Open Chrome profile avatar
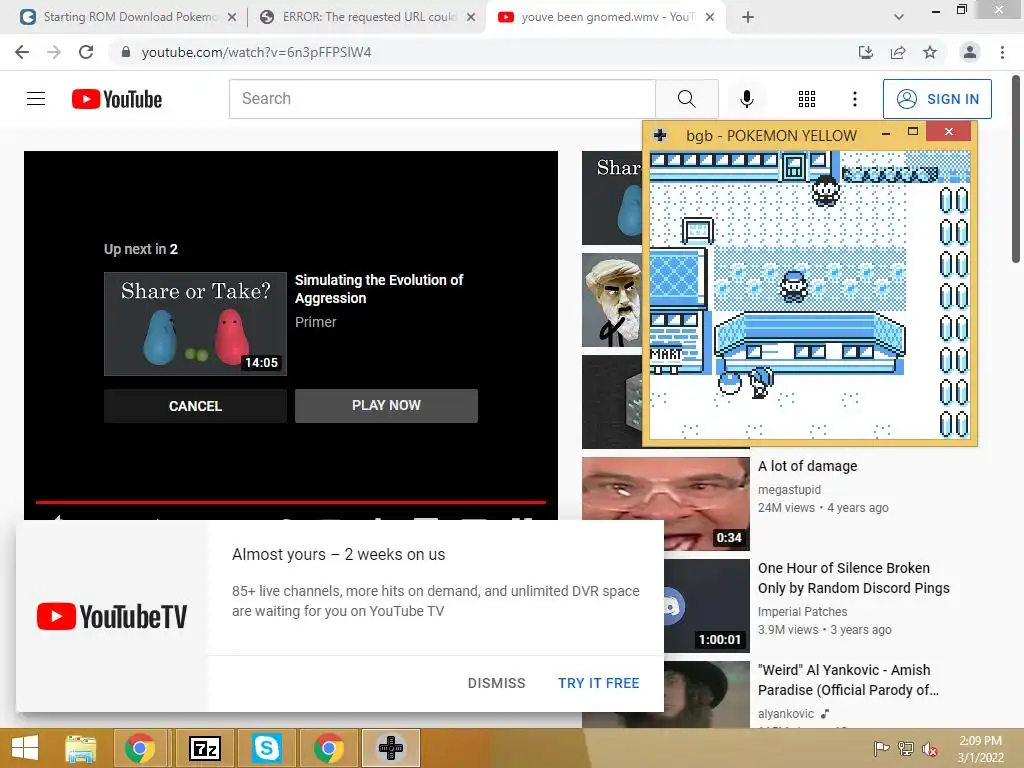This screenshot has width=1024, height=768. click(x=970, y=52)
